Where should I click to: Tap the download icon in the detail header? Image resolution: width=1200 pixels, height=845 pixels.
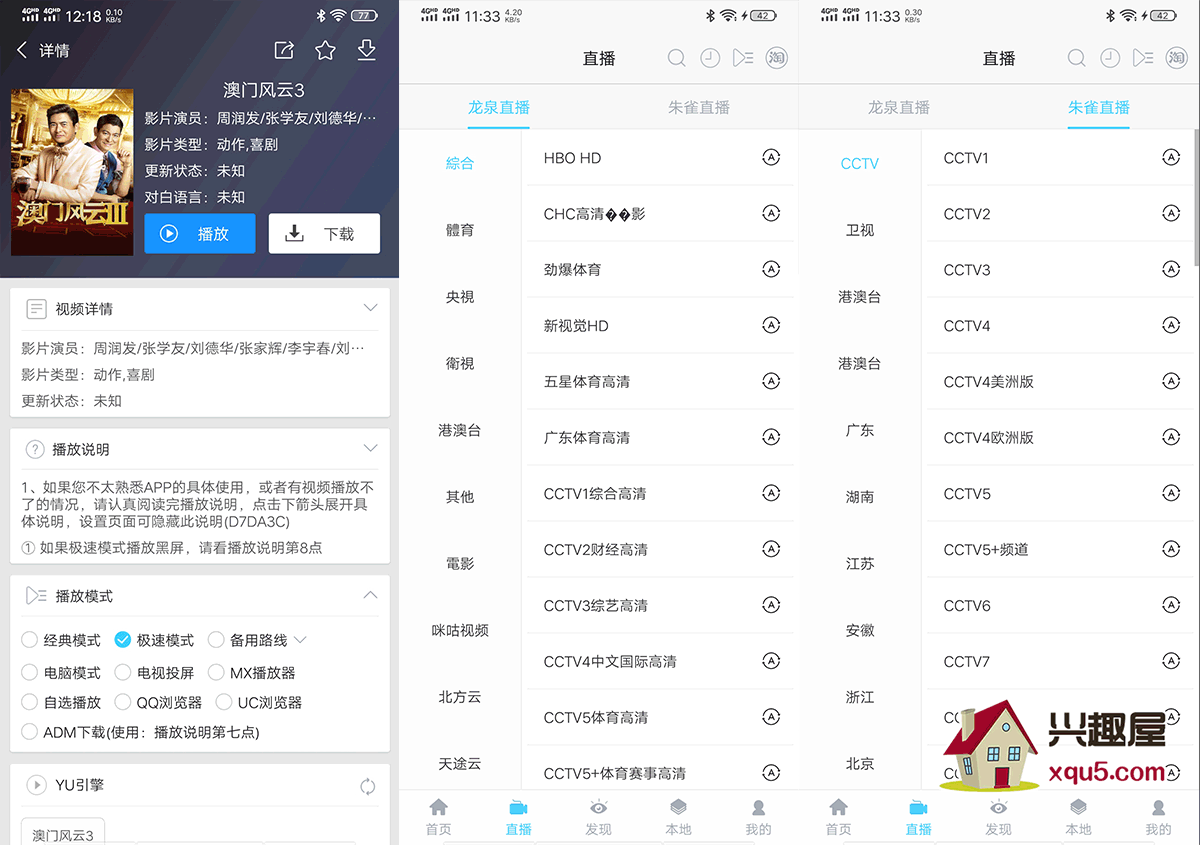pos(367,50)
